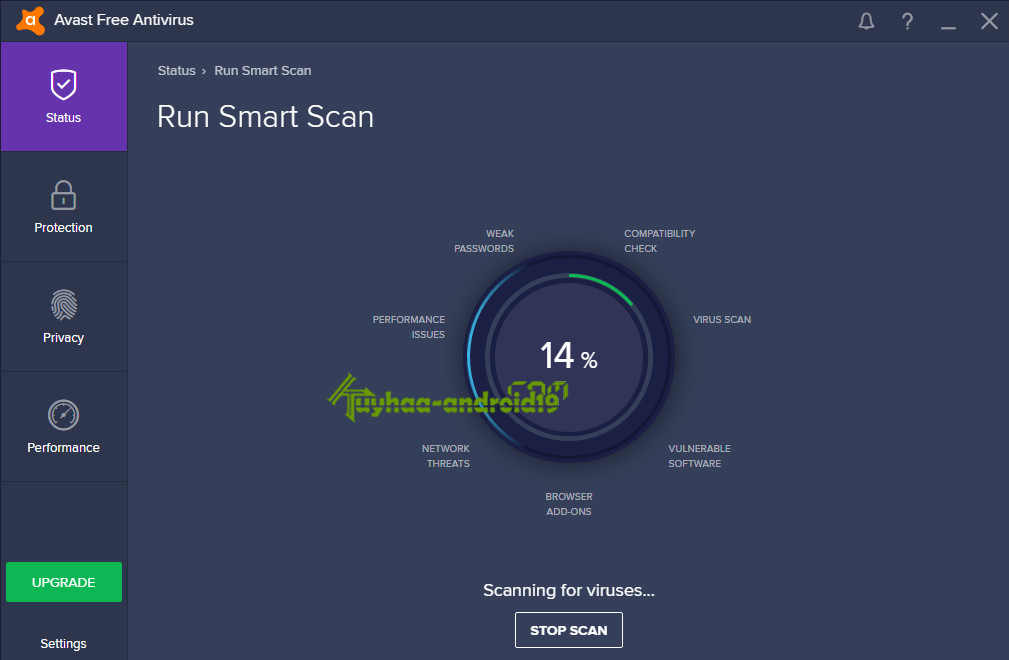Open the Privacy section
1009x660 pixels.
pos(64,316)
